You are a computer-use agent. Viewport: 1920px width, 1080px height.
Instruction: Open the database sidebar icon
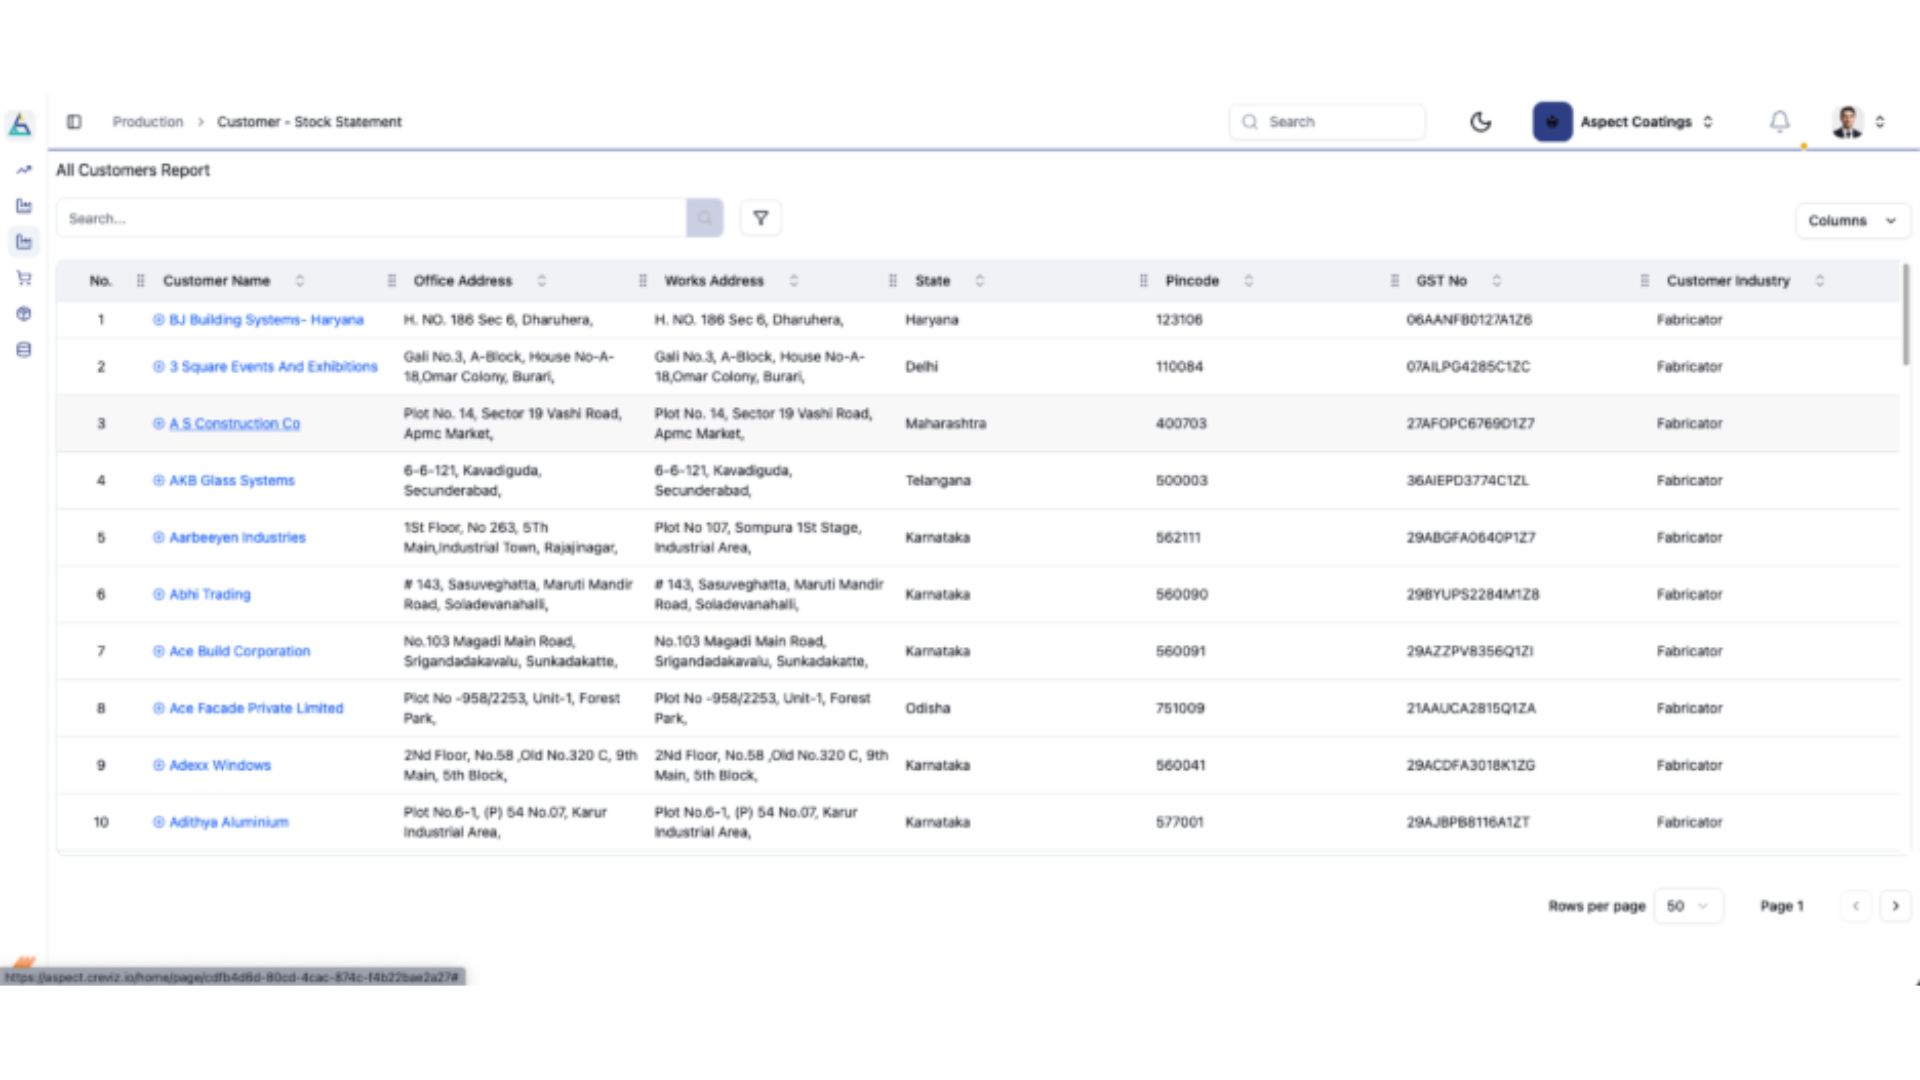[x=24, y=350]
